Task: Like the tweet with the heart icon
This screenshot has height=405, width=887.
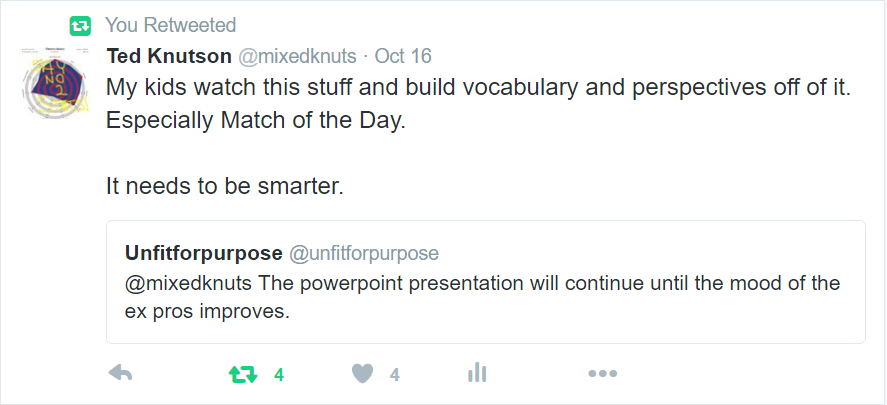Action: (363, 374)
